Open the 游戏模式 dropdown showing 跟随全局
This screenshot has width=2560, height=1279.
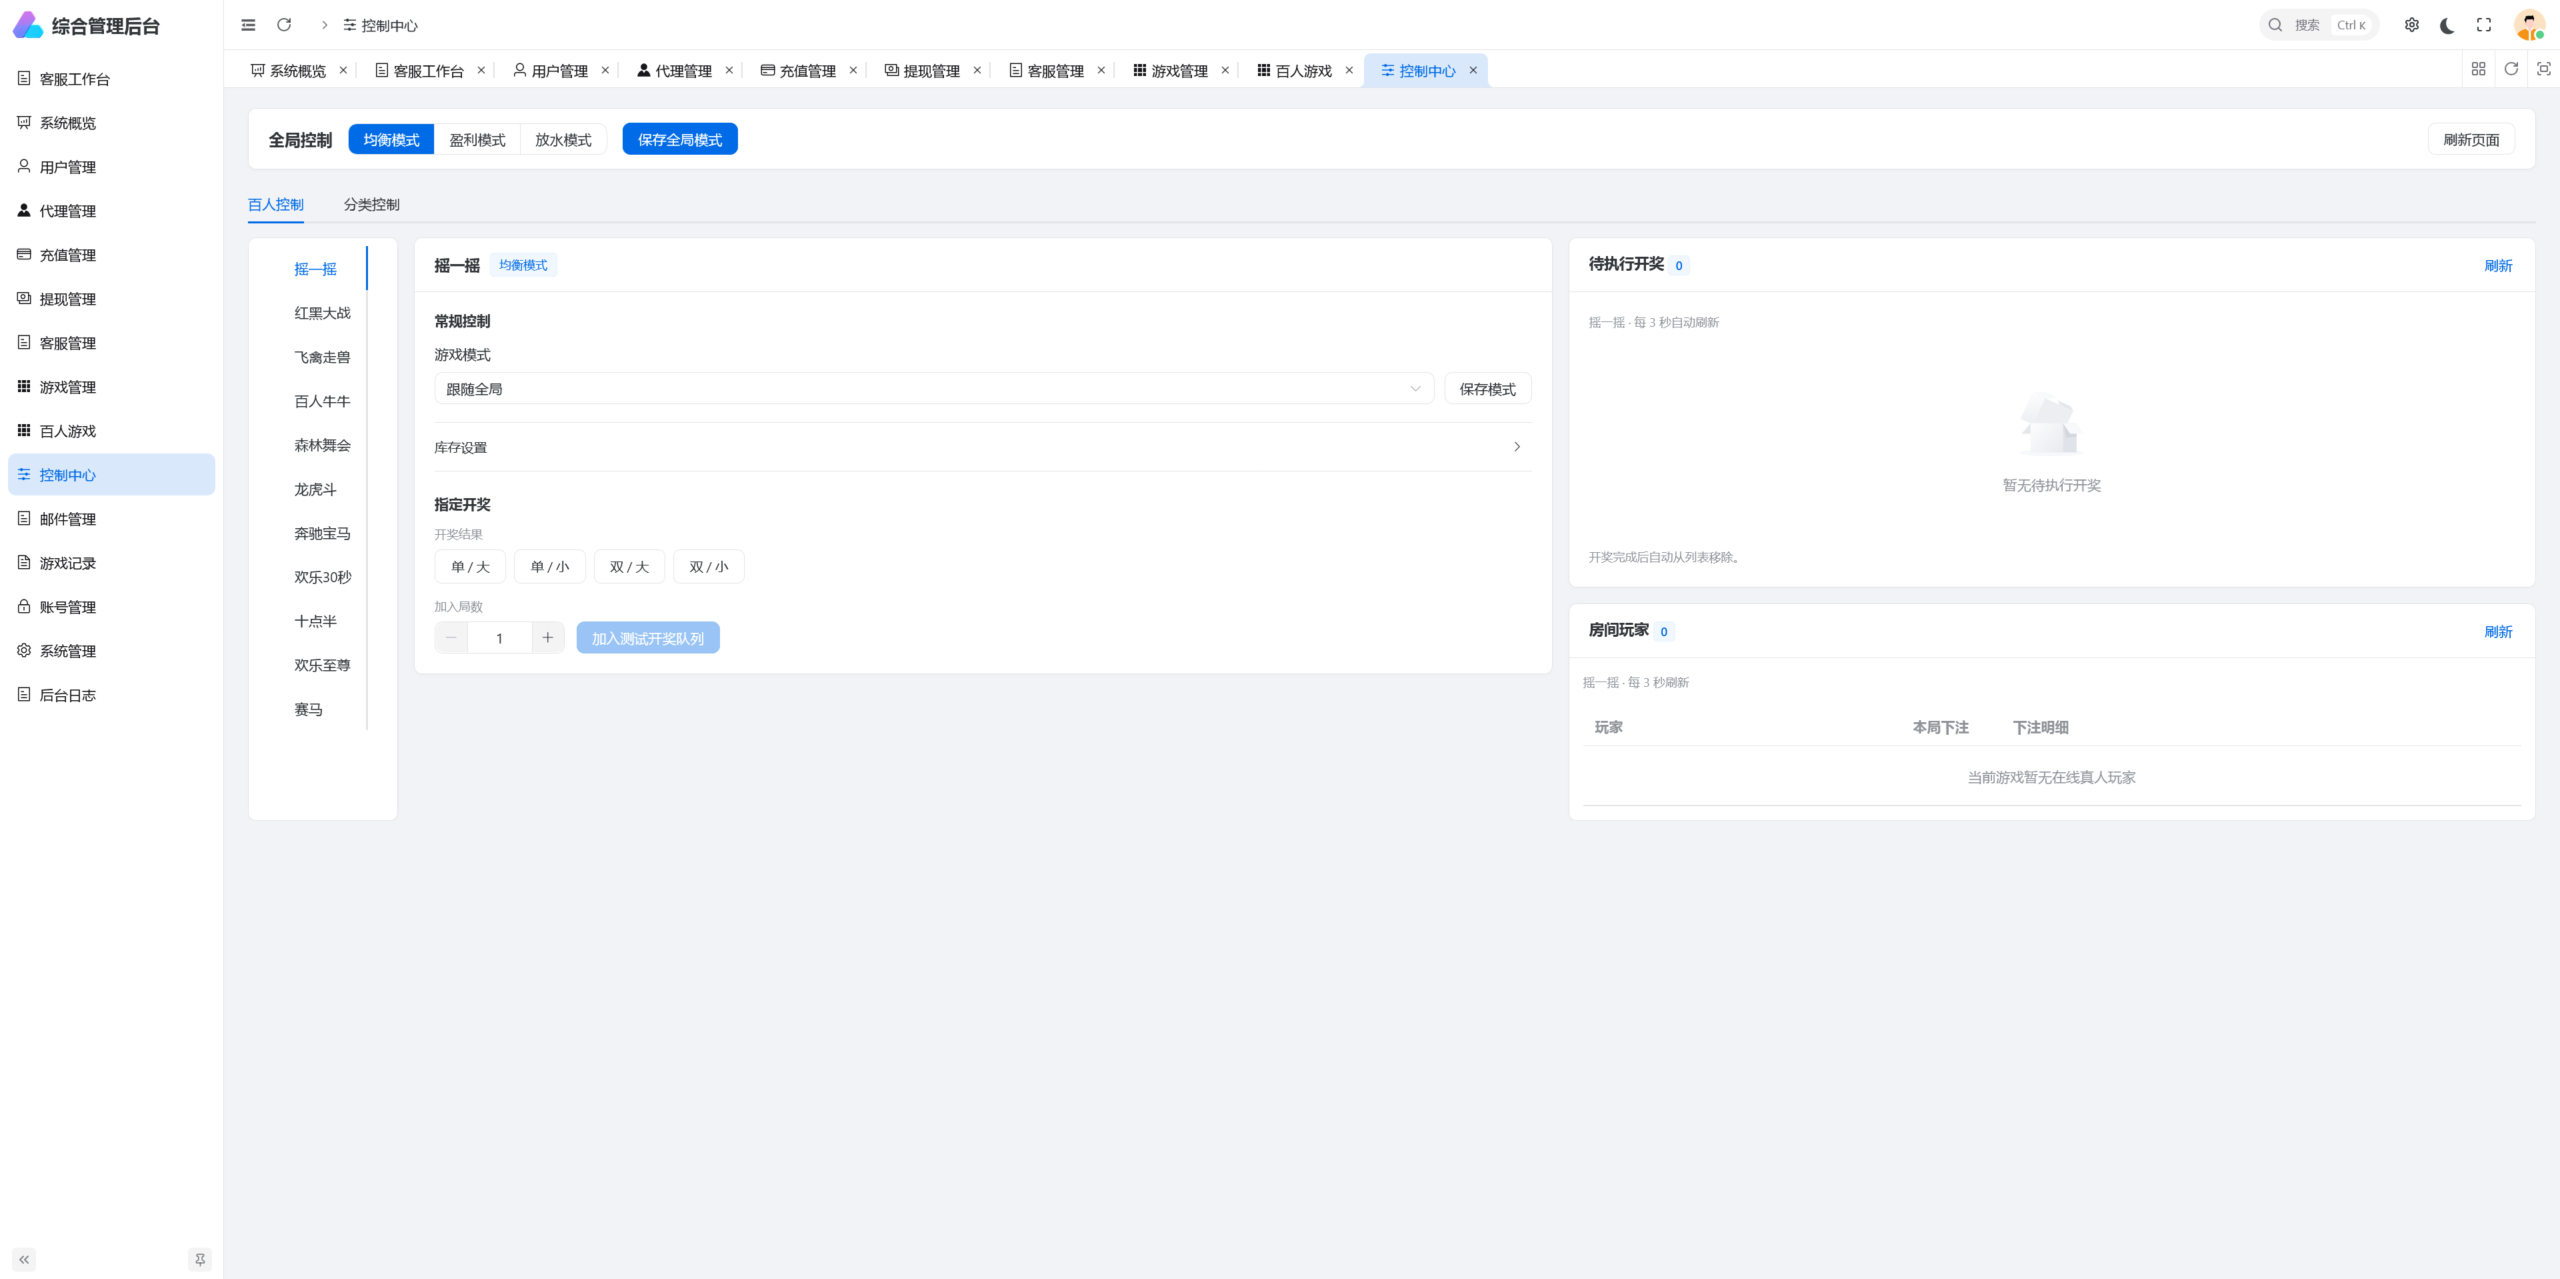pyautogui.click(x=934, y=389)
